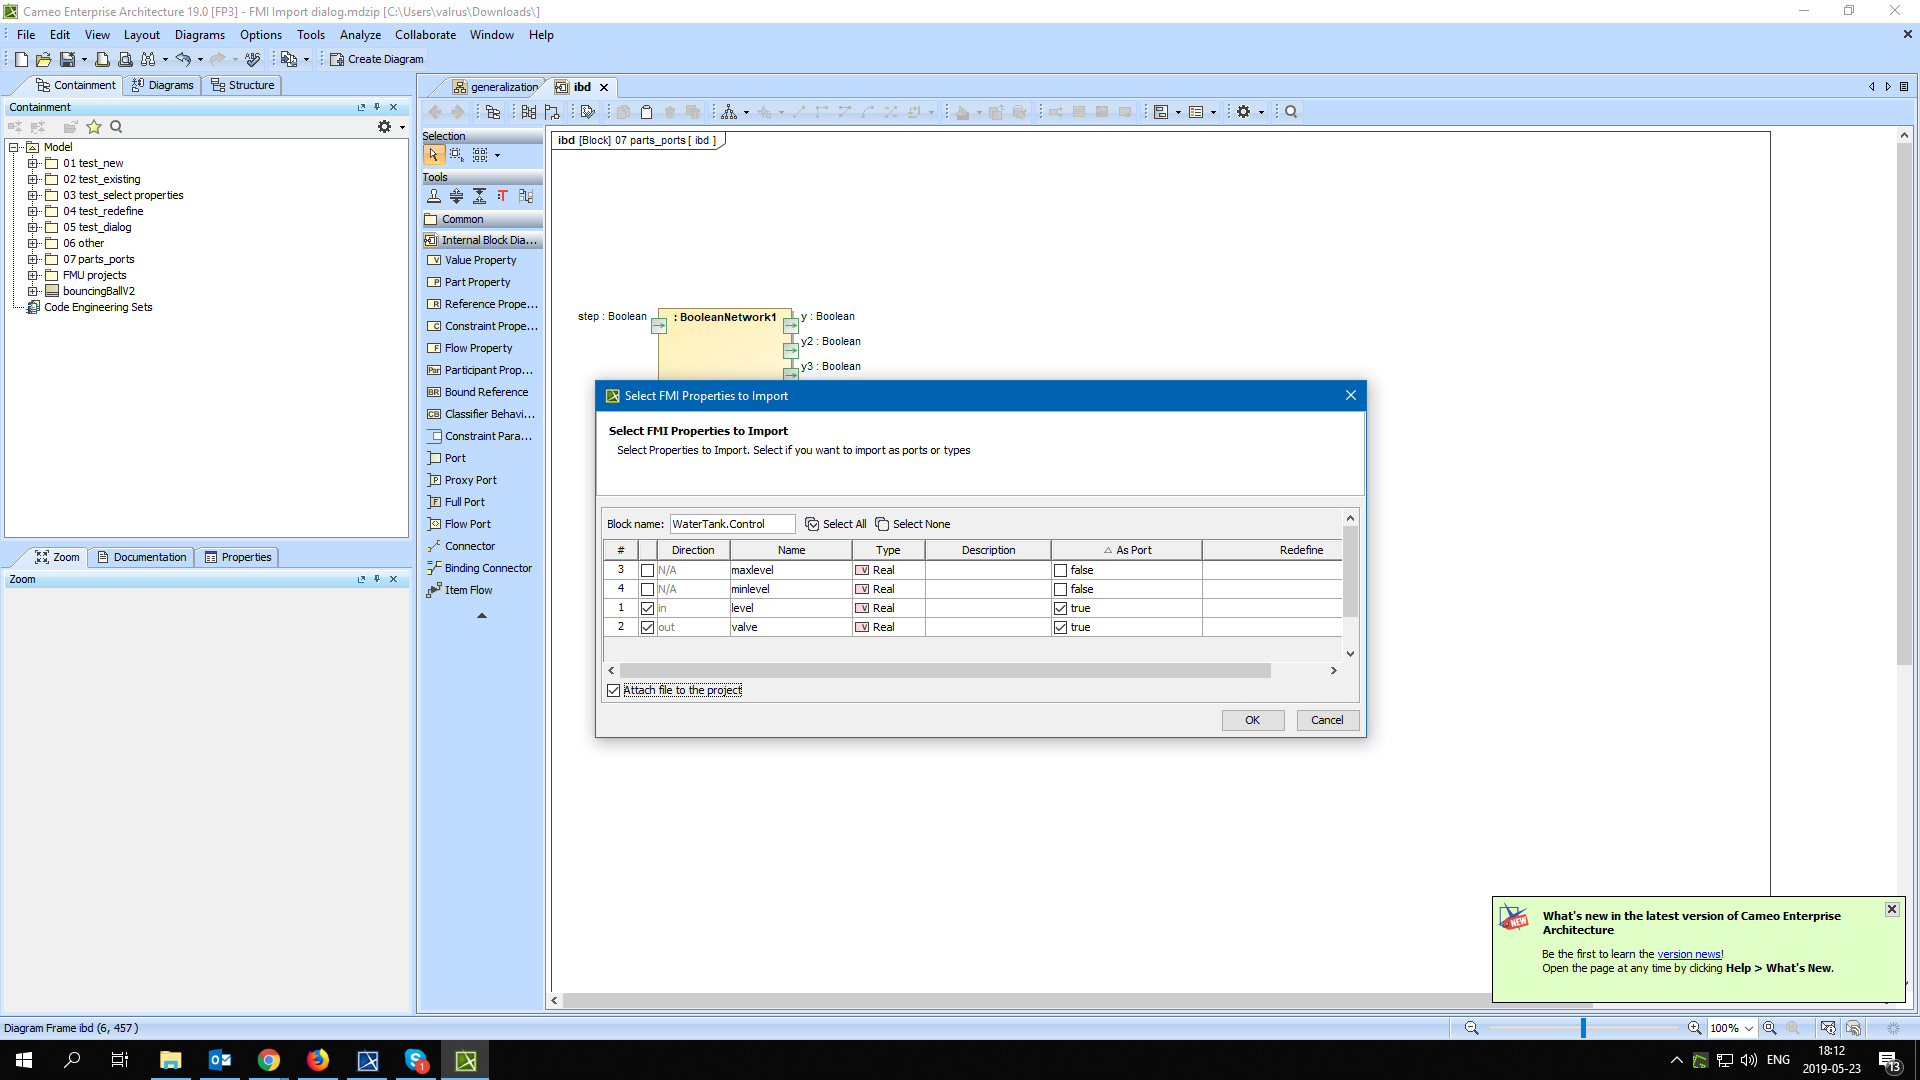This screenshot has height=1080, width=1920.
Task: Select the Proxy Port palette tool
Action: (470, 480)
